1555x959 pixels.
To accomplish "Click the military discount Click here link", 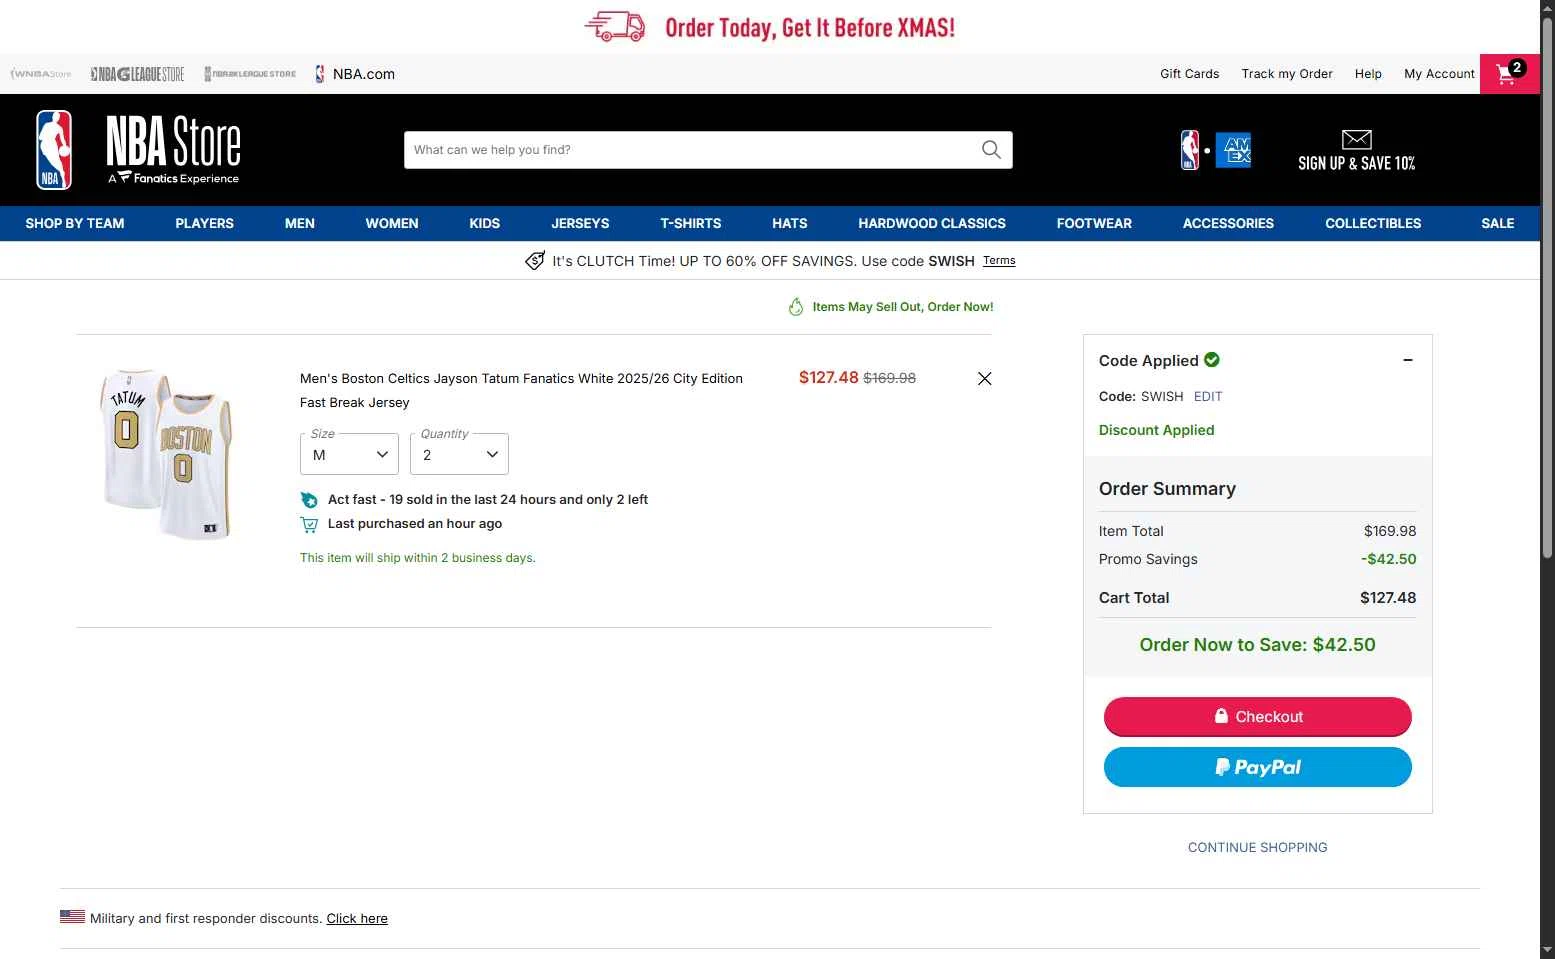I will click(357, 918).
